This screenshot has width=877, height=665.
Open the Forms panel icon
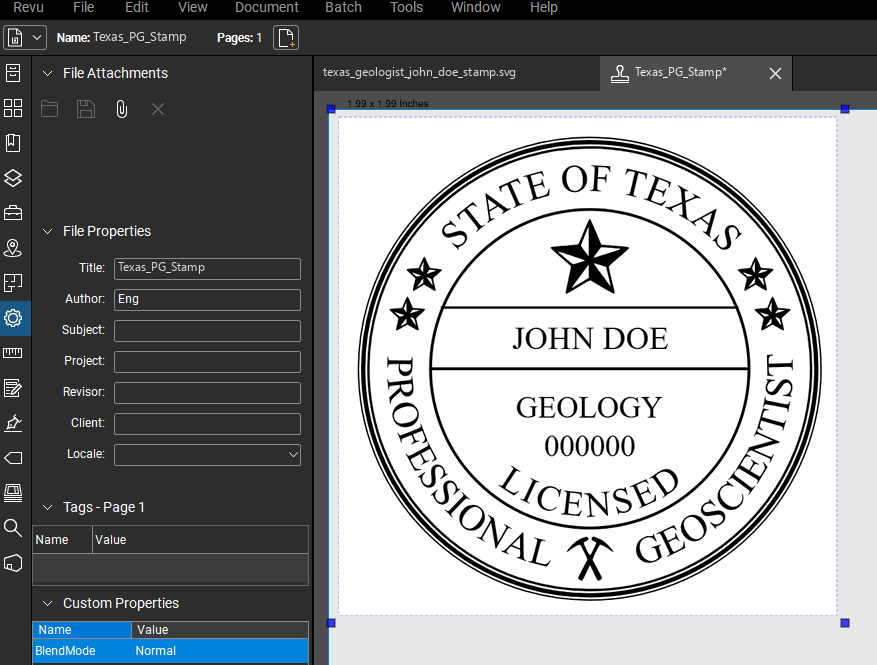pos(13,388)
